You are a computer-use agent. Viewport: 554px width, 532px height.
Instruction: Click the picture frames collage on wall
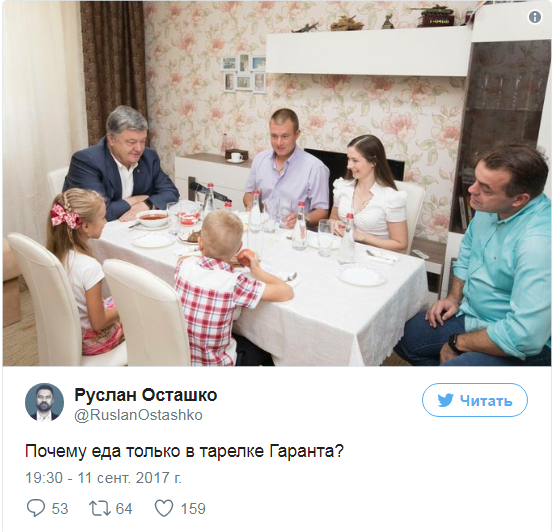coord(244,73)
